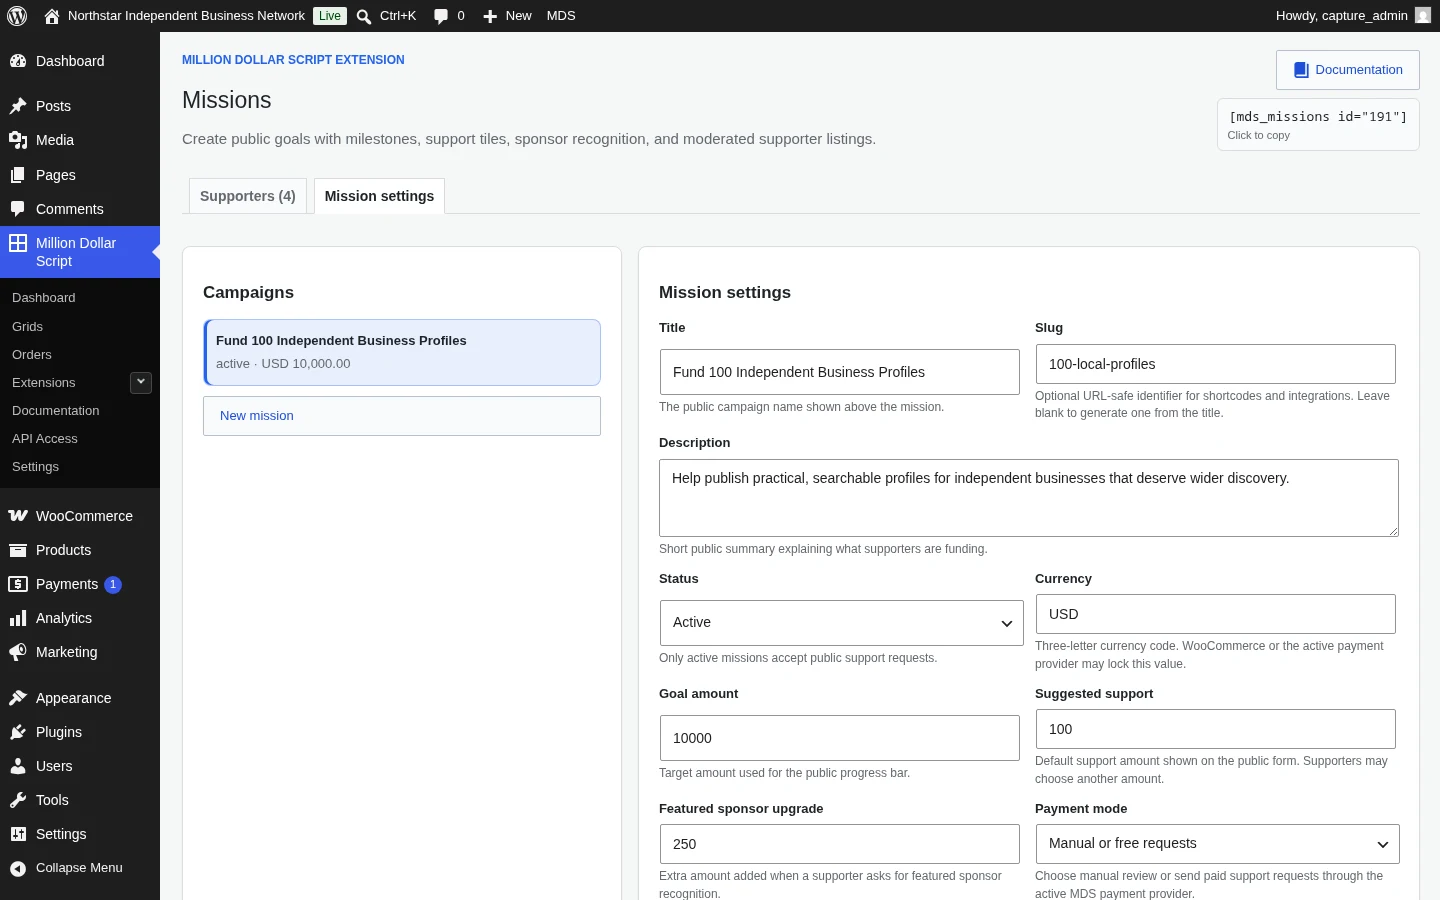Screen dimensions: 1440x900
Task: Click the WordPress logo icon
Action: [x=17, y=16]
